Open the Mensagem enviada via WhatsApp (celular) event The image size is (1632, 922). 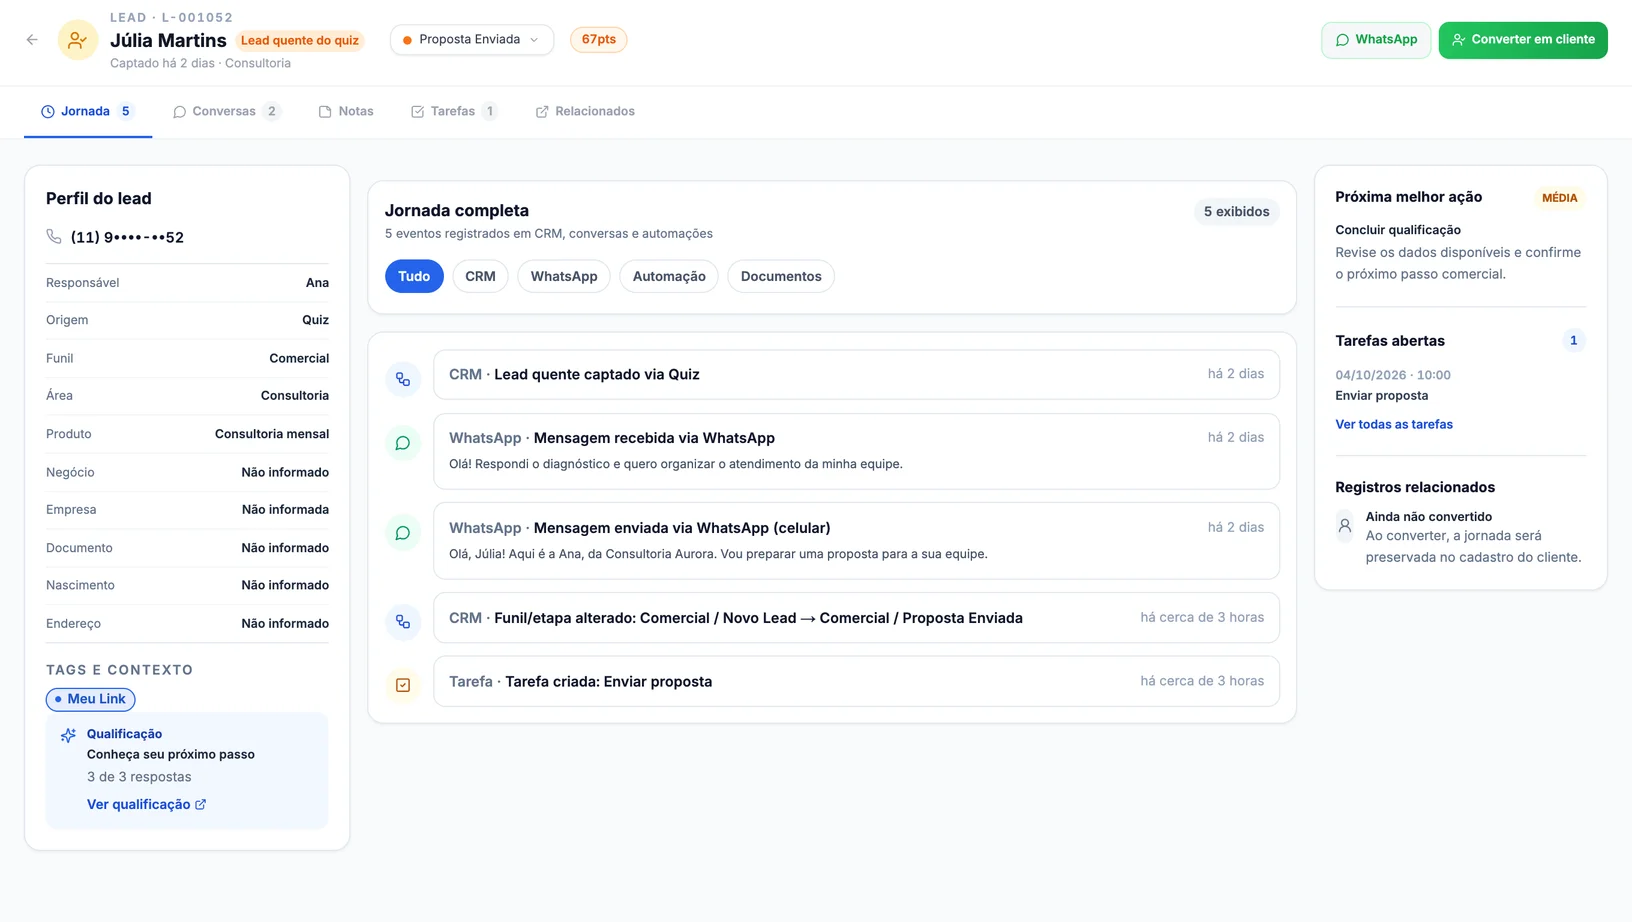click(x=856, y=541)
